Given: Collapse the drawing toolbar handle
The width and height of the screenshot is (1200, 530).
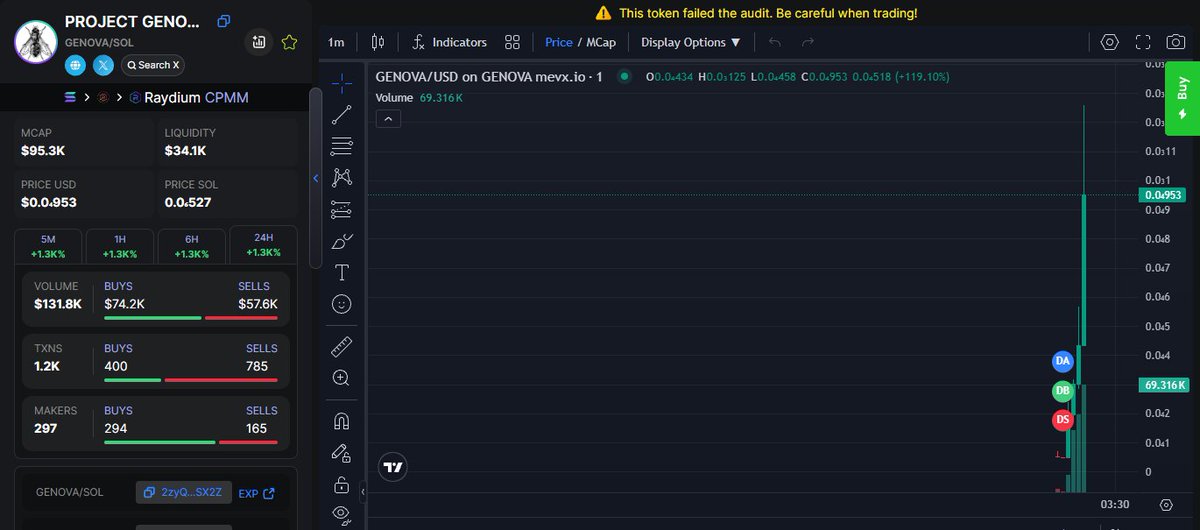Looking at the screenshot, I should (363, 492).
